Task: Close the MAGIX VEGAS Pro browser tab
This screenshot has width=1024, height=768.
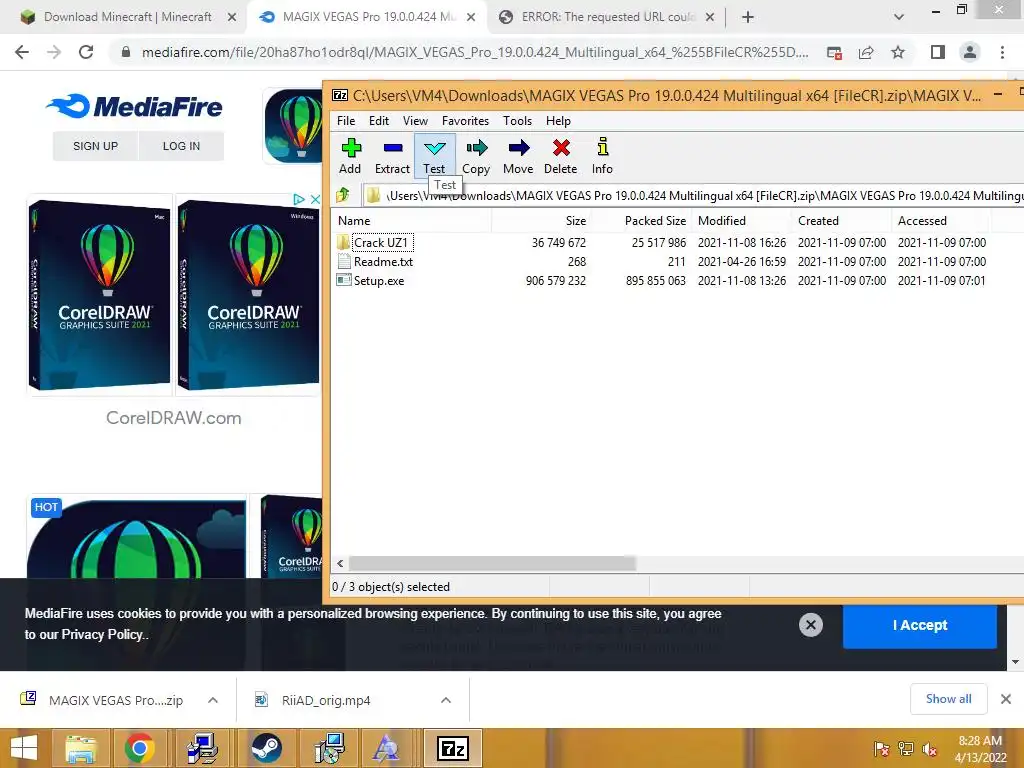Action: click(x=471, y=18)
